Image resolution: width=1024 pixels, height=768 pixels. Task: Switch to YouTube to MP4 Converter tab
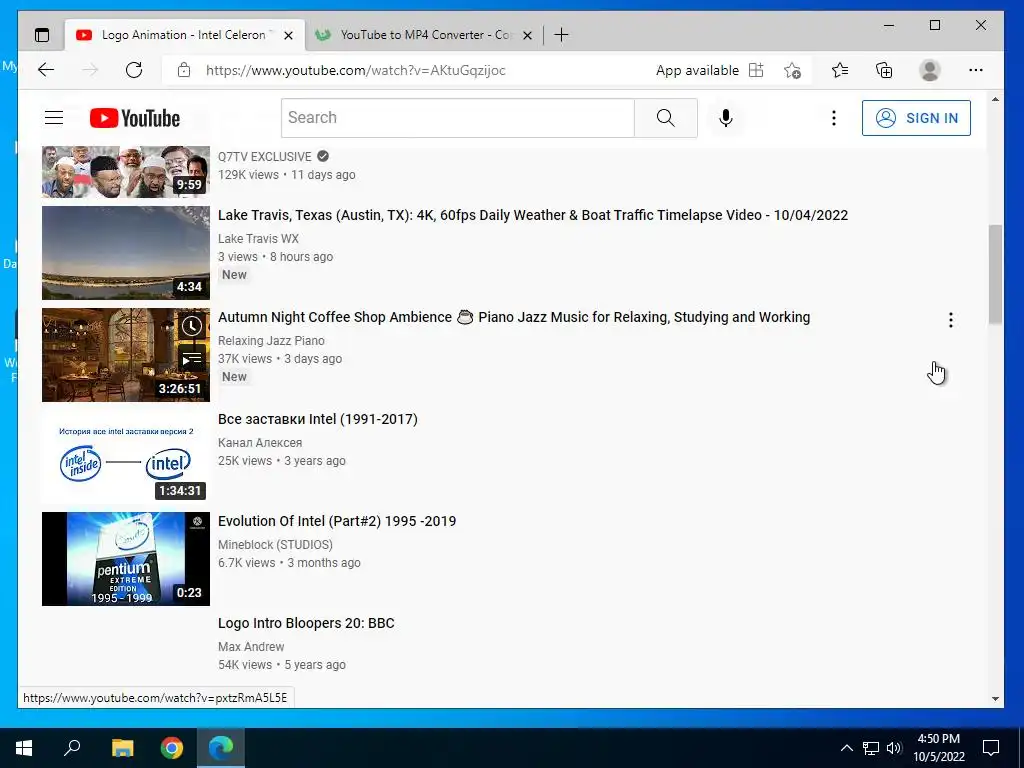[424, 35]
